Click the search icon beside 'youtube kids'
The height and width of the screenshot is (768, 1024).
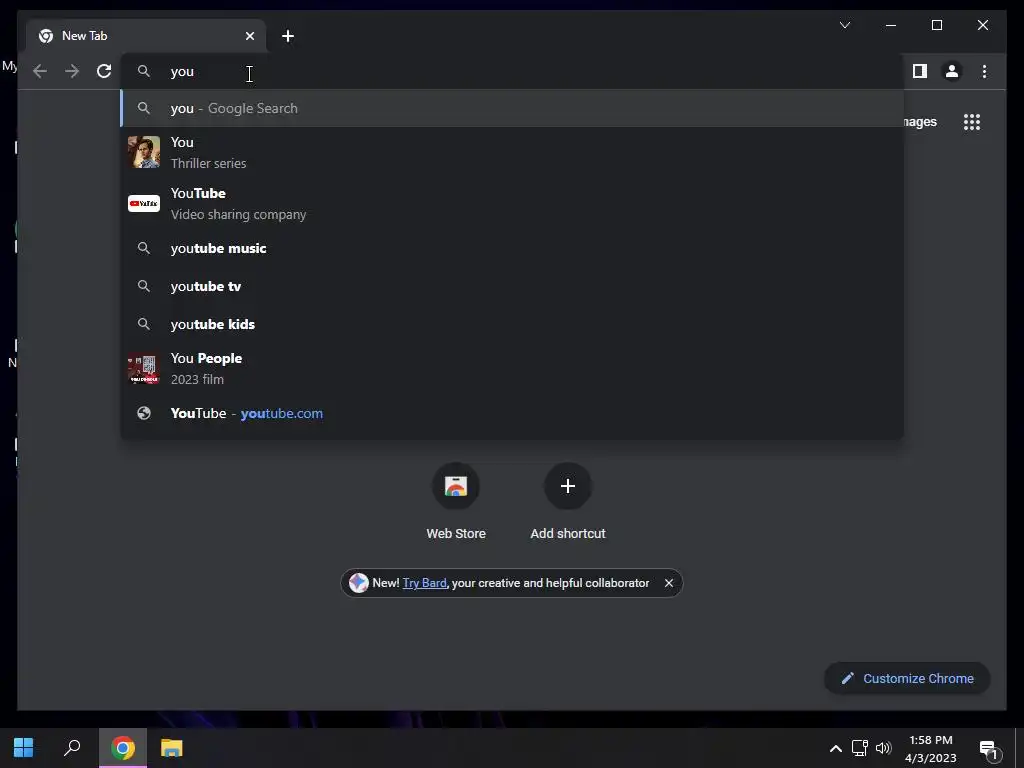pos(144,324)
